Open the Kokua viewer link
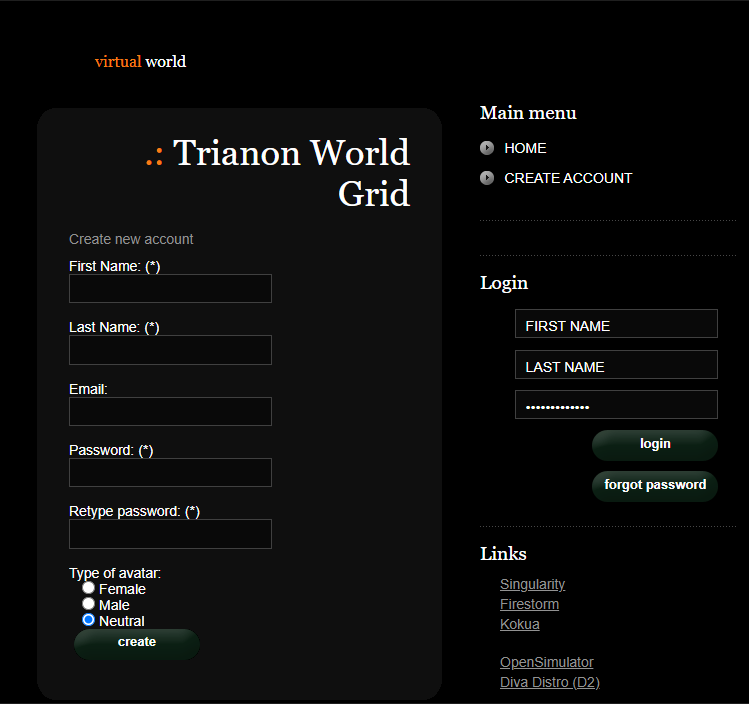This screenshot has height=704, width=749. tap(520, 624)
